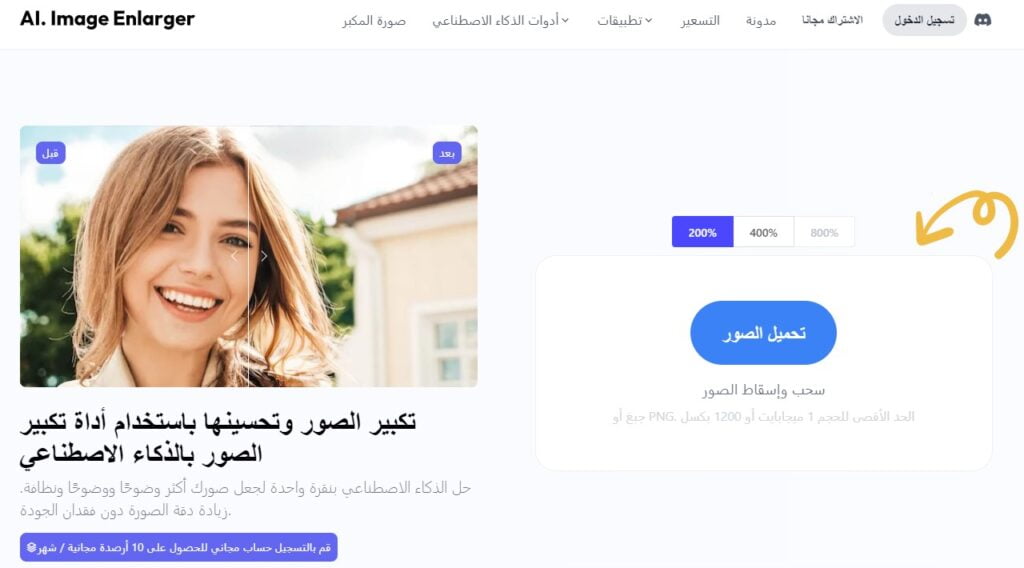This screenshot has height=568, width=1024.
Task: Click تحميل الصور upload button
Action: pyautogui.click(x=763, y=333)
